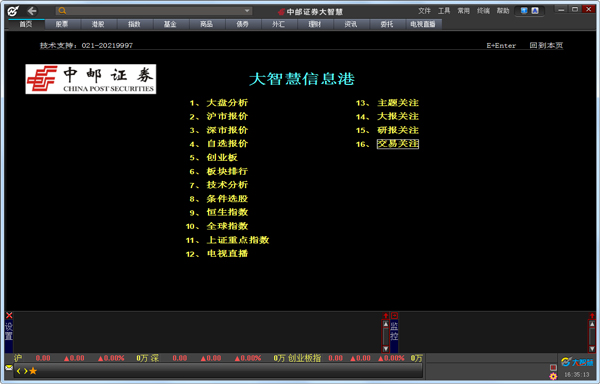Go back using the left arrow icon
This screenshot has width=600, height=384.
(32, 11)
